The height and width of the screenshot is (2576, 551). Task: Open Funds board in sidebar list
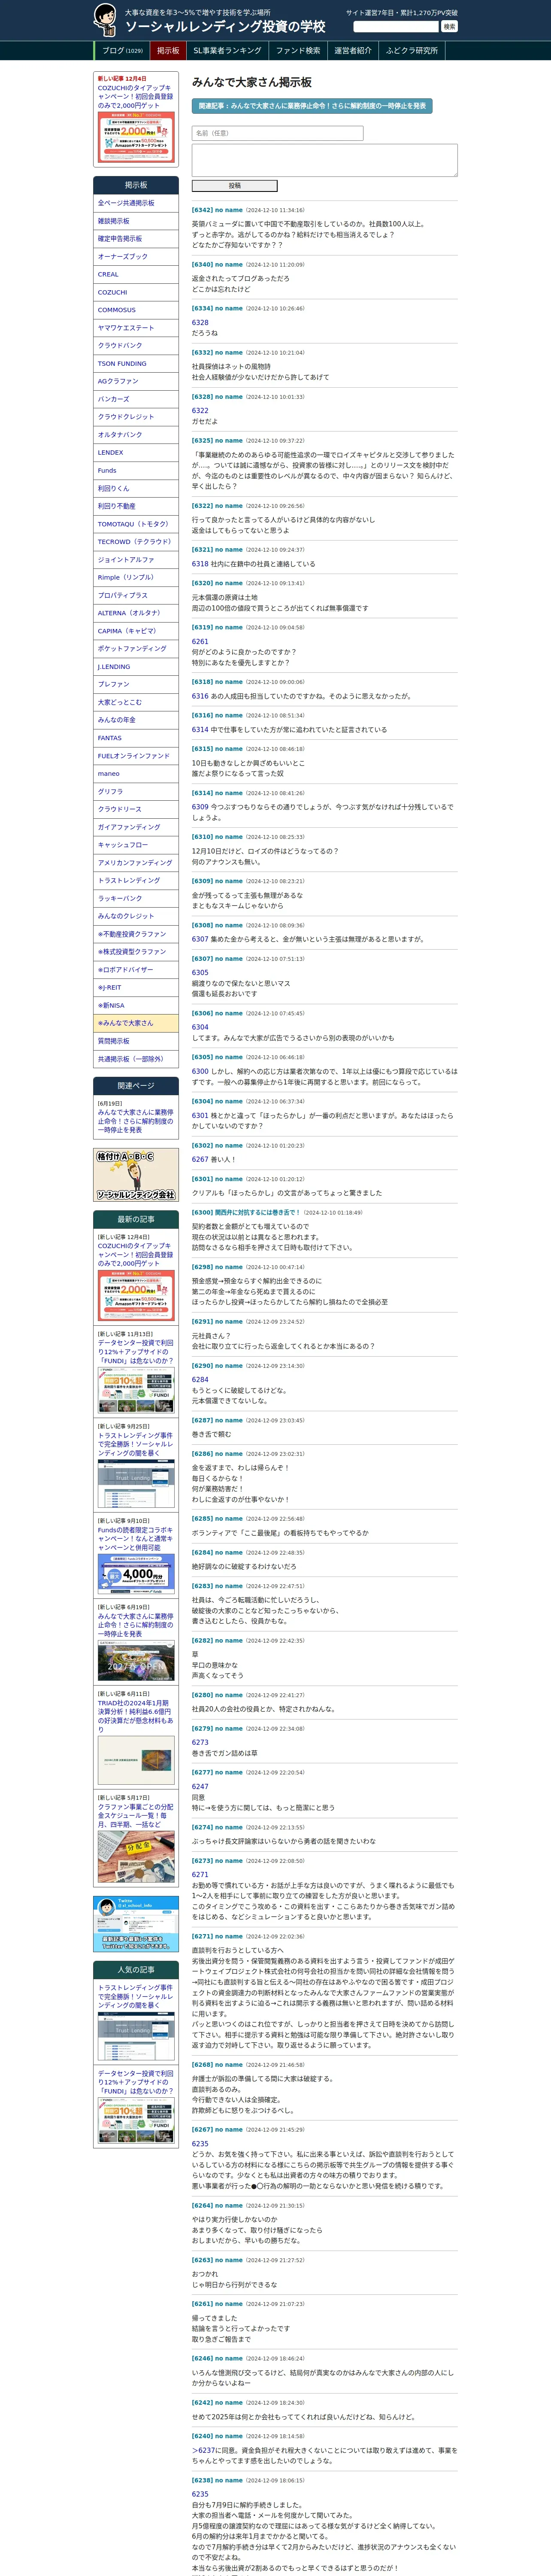[136, 471]
